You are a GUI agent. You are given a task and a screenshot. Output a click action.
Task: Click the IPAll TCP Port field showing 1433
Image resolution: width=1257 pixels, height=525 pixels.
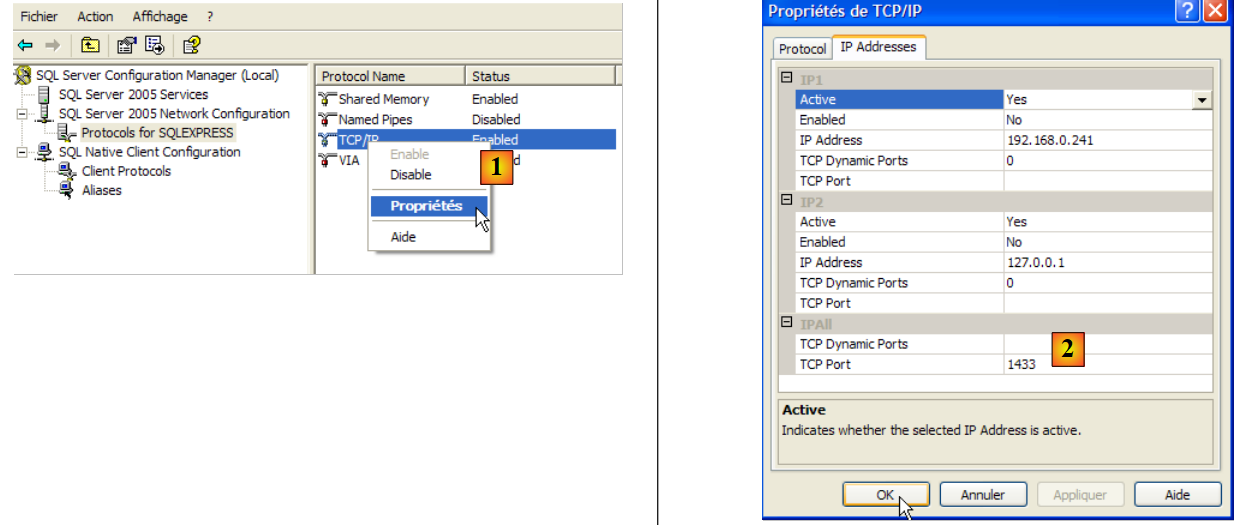tap(1106, 365)
